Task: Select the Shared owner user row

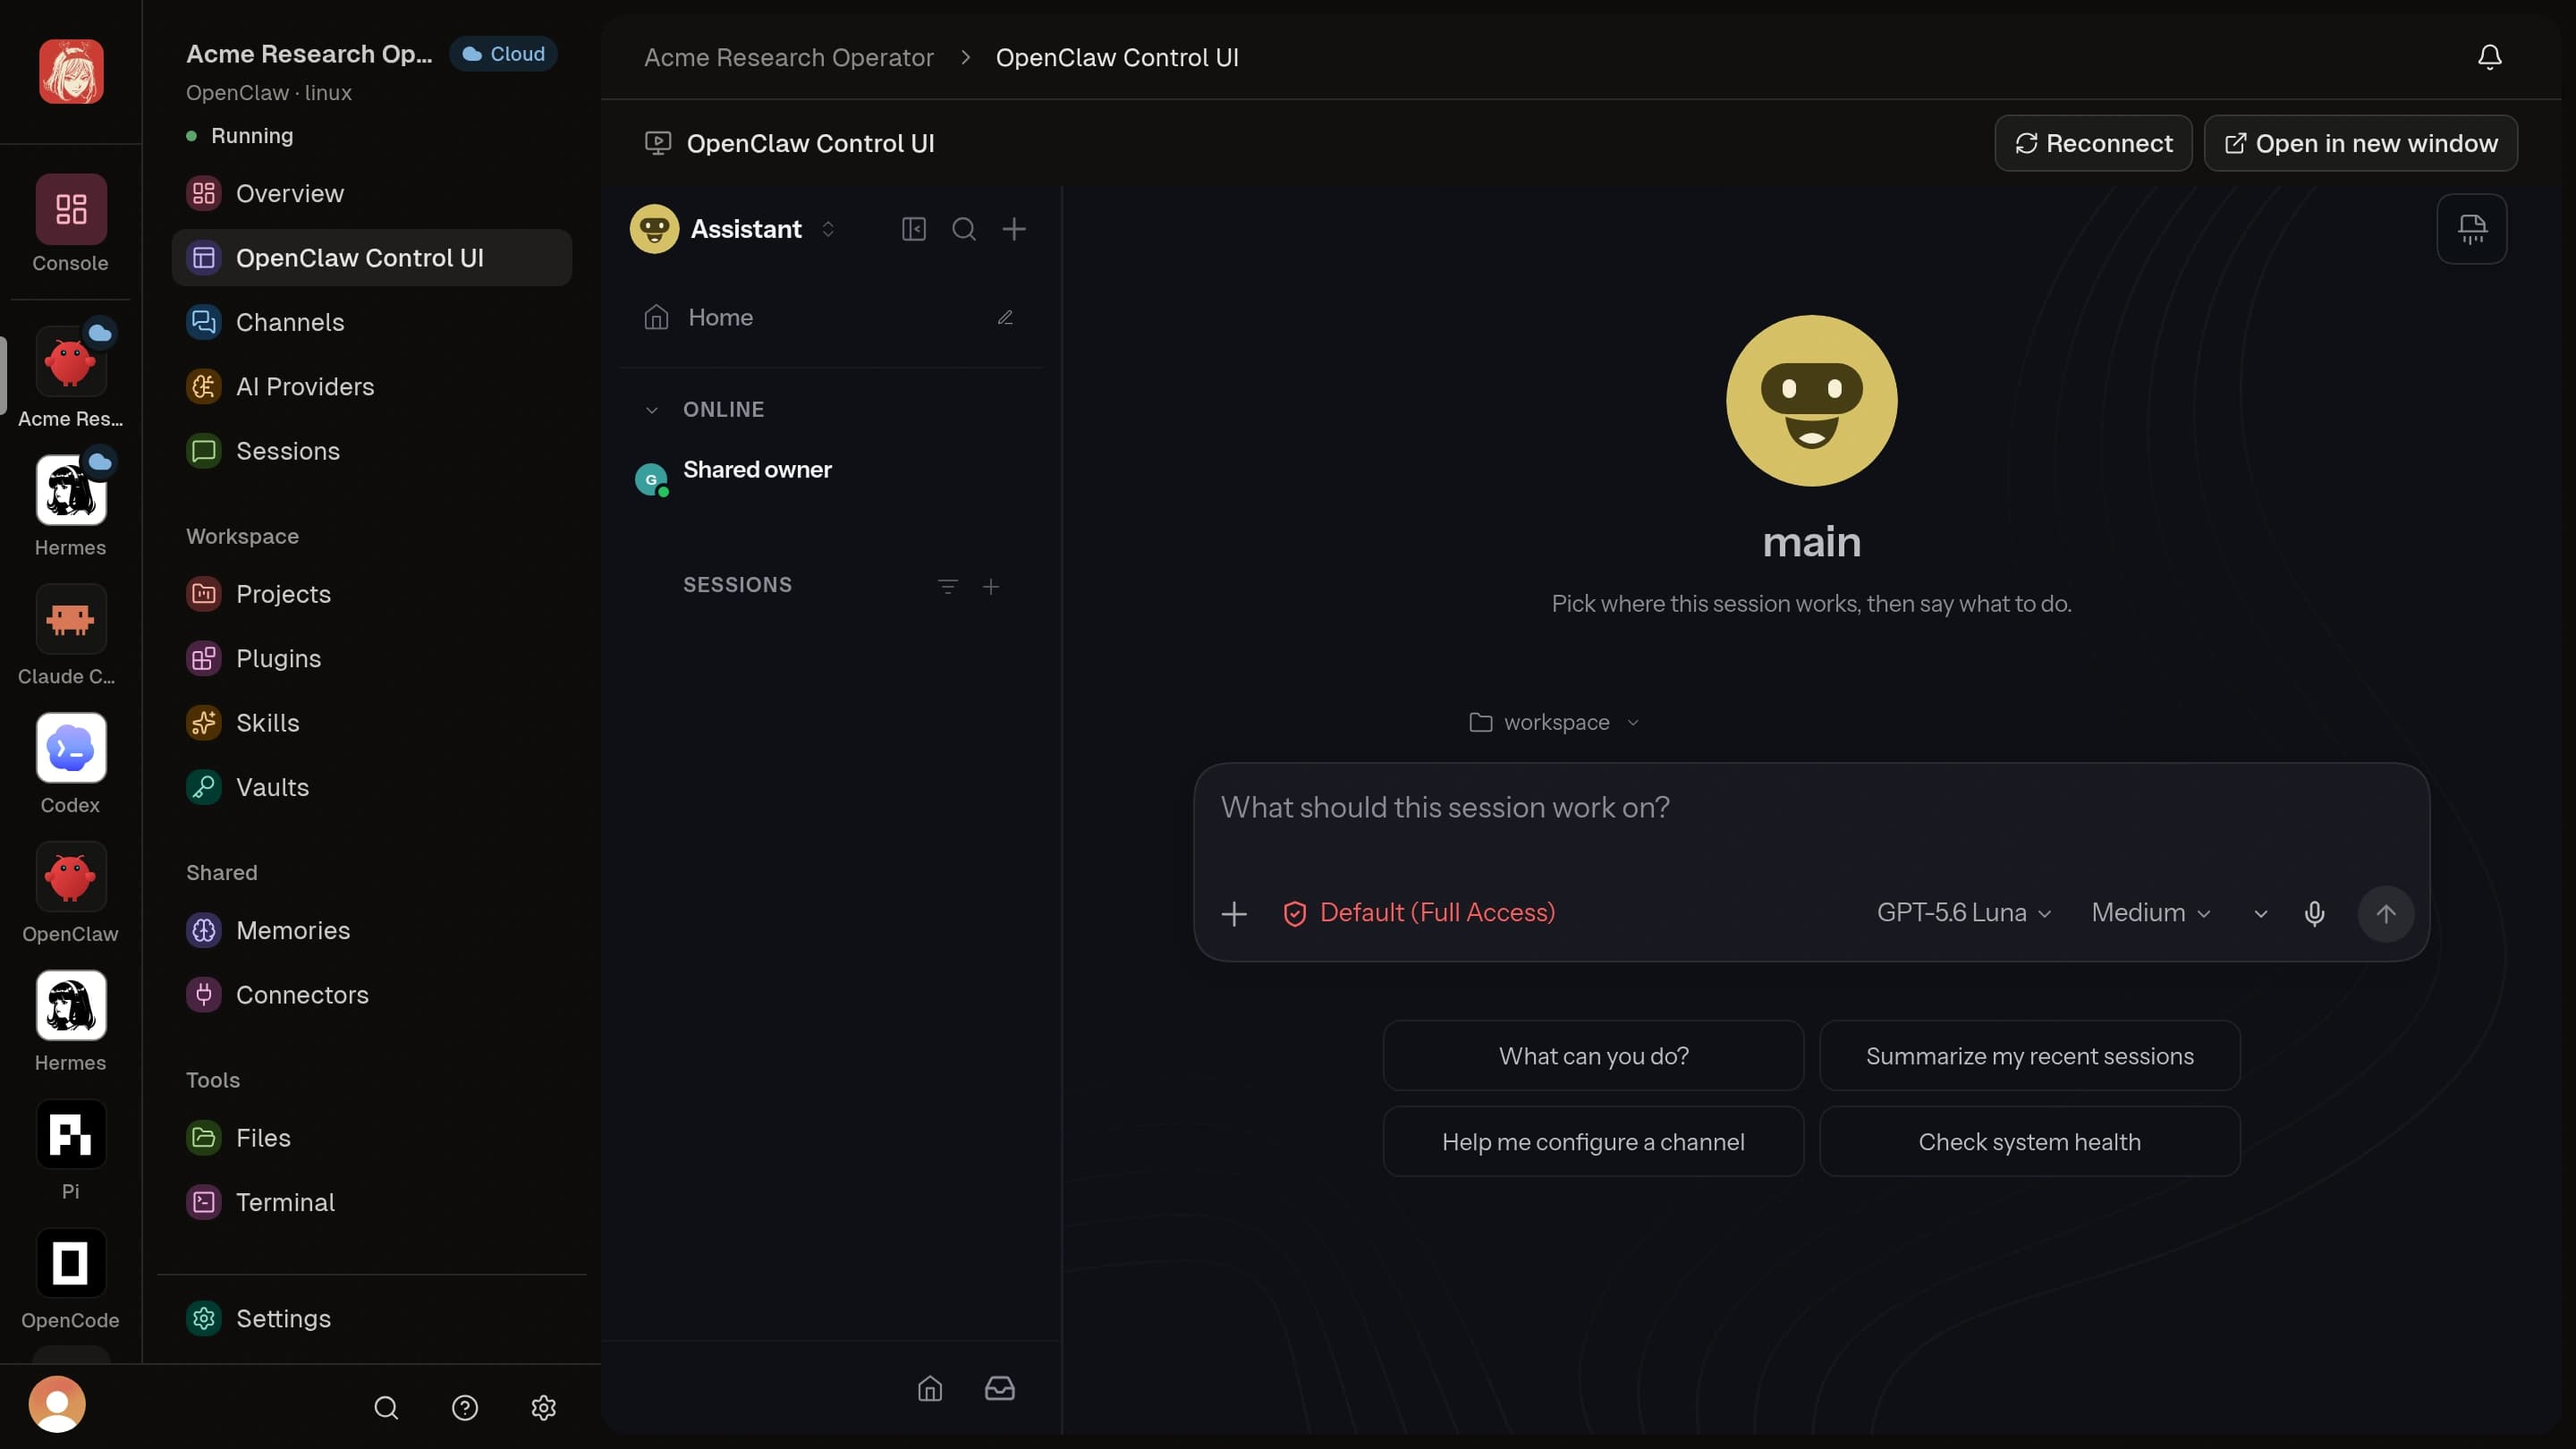Action: pyautogui.click(x=832, y=479)
